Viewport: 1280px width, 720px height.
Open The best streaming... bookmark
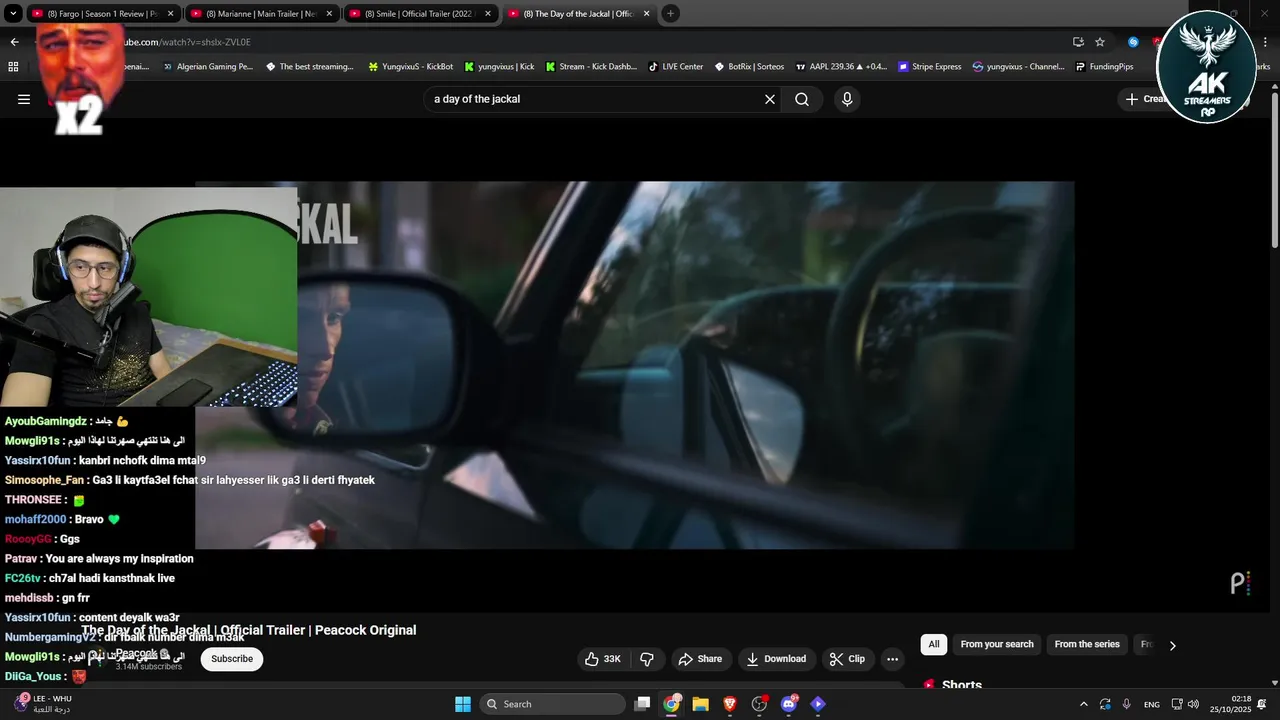click(x=309, y=67)
